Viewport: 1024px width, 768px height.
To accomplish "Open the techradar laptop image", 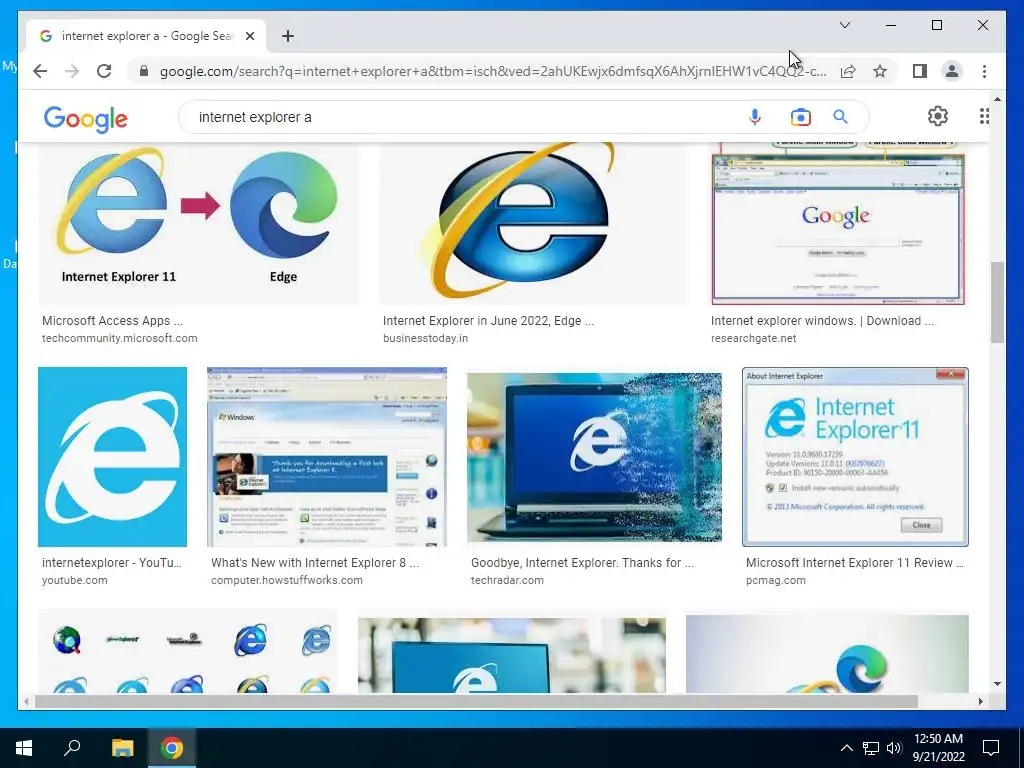I will (x=594, y=456).
